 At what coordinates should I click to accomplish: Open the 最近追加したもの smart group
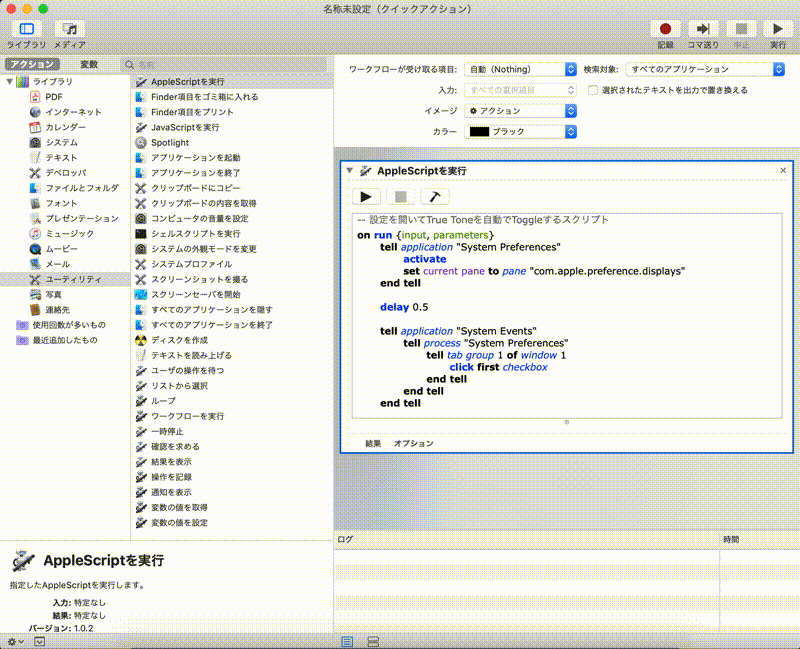65,340
